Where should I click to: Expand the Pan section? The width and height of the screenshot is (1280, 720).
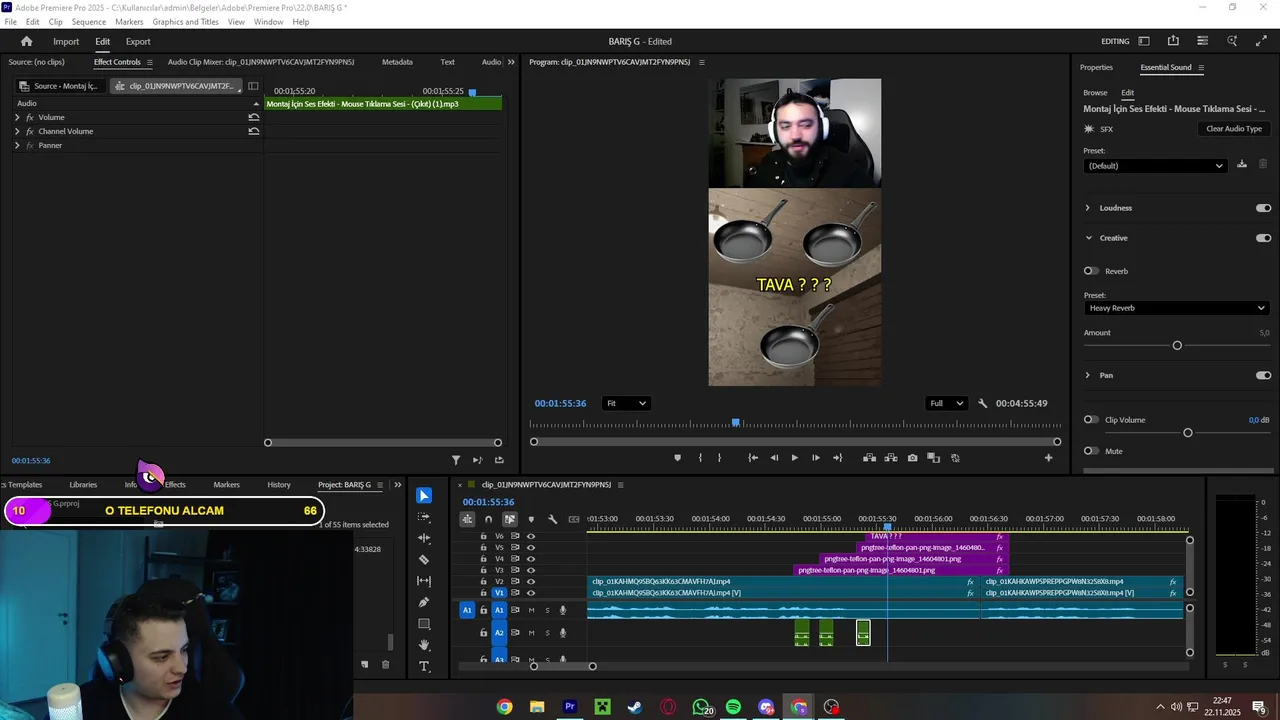point(1088,375)
